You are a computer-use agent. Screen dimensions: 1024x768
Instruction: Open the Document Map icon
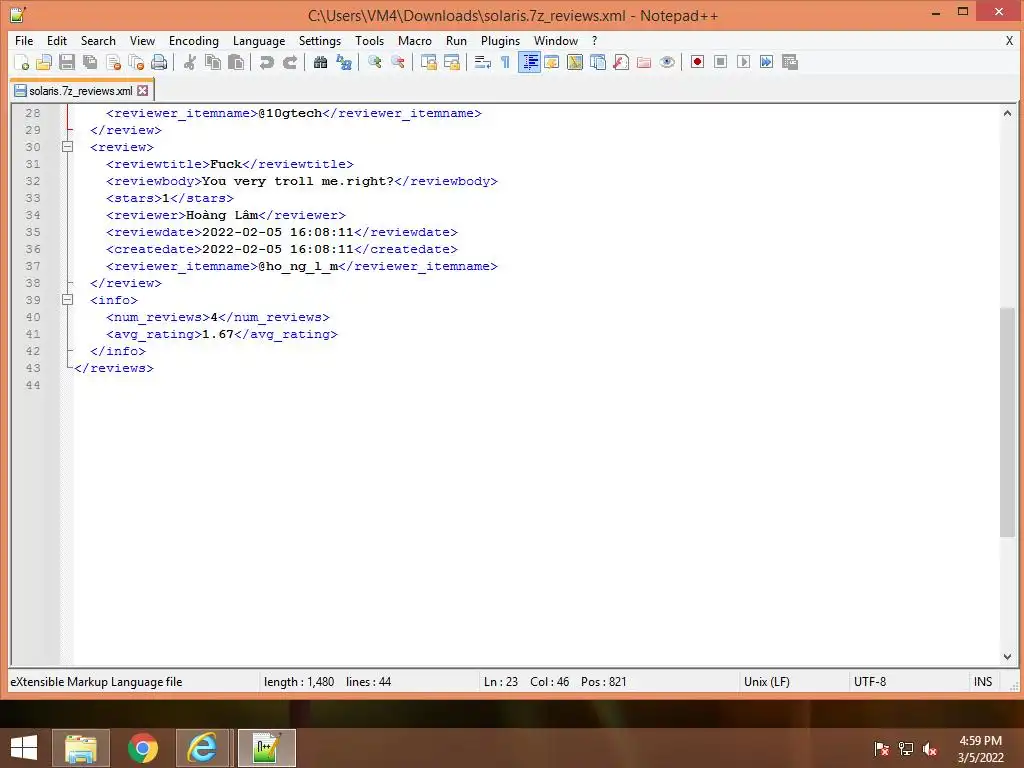[x=575, y=62]
